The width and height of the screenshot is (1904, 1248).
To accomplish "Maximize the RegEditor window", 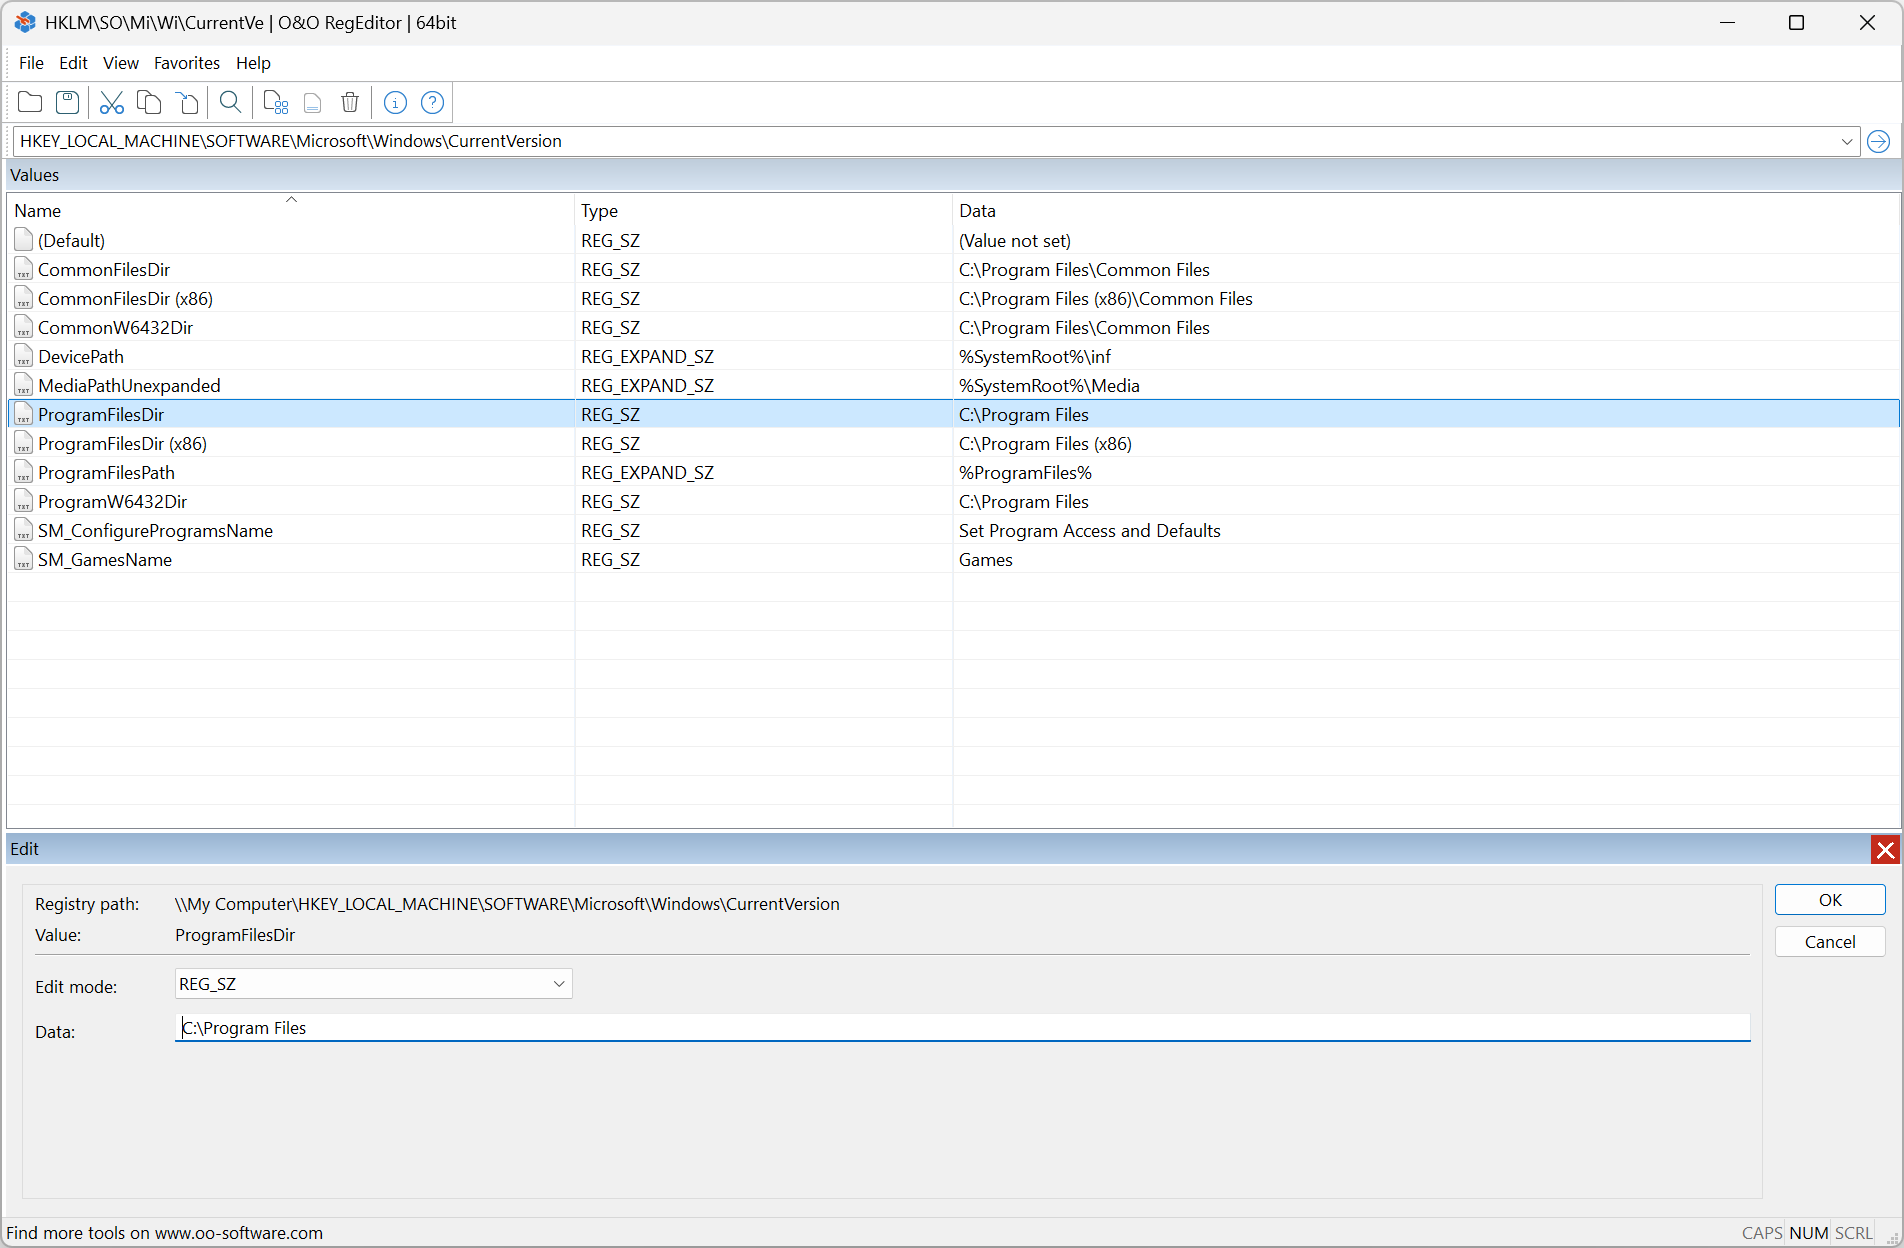I will 1796,22.
